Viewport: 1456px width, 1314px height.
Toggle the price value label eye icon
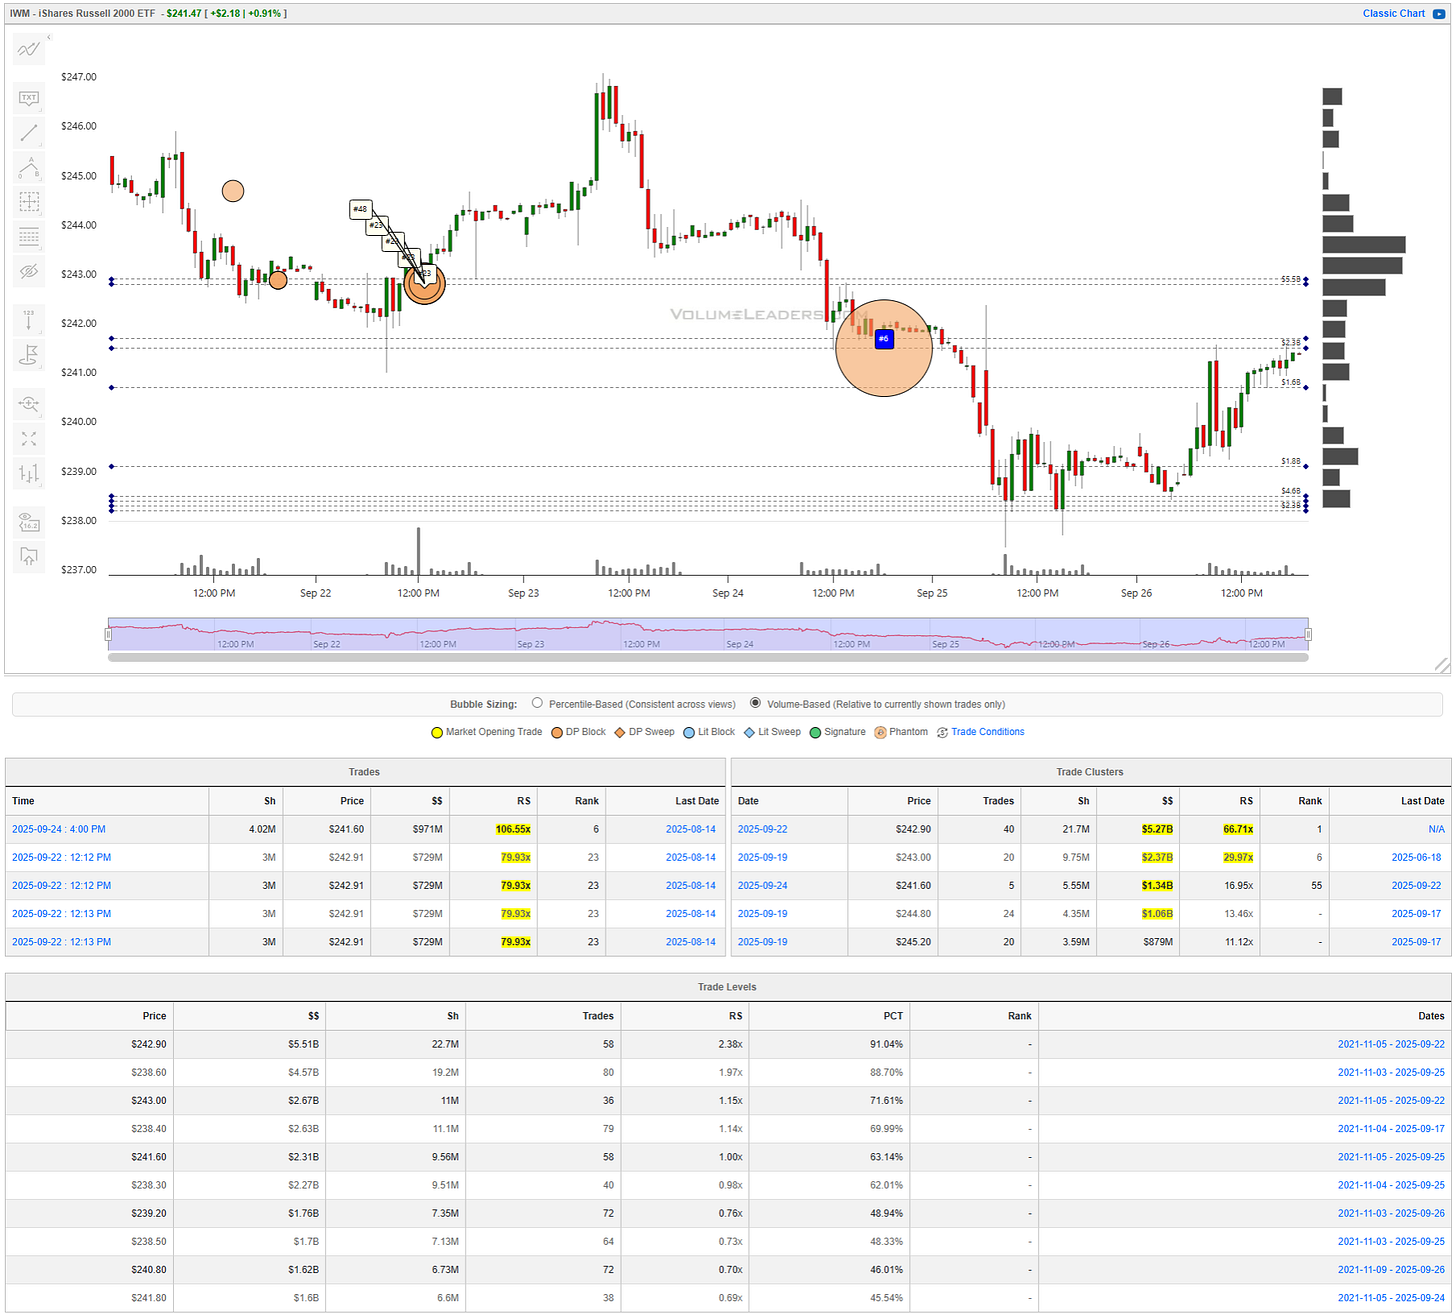(29, 523)
